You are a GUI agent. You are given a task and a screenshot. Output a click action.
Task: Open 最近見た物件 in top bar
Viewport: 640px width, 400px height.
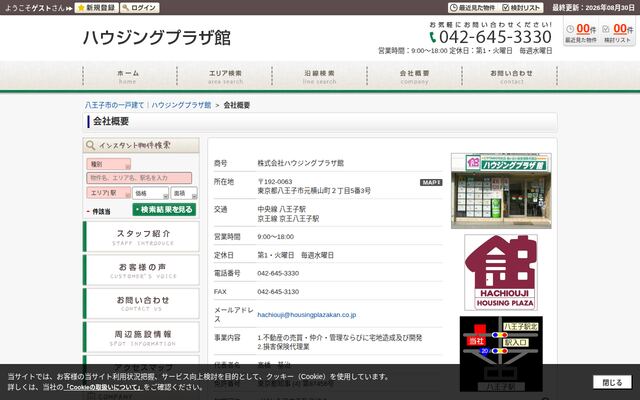tap(473, 8)
